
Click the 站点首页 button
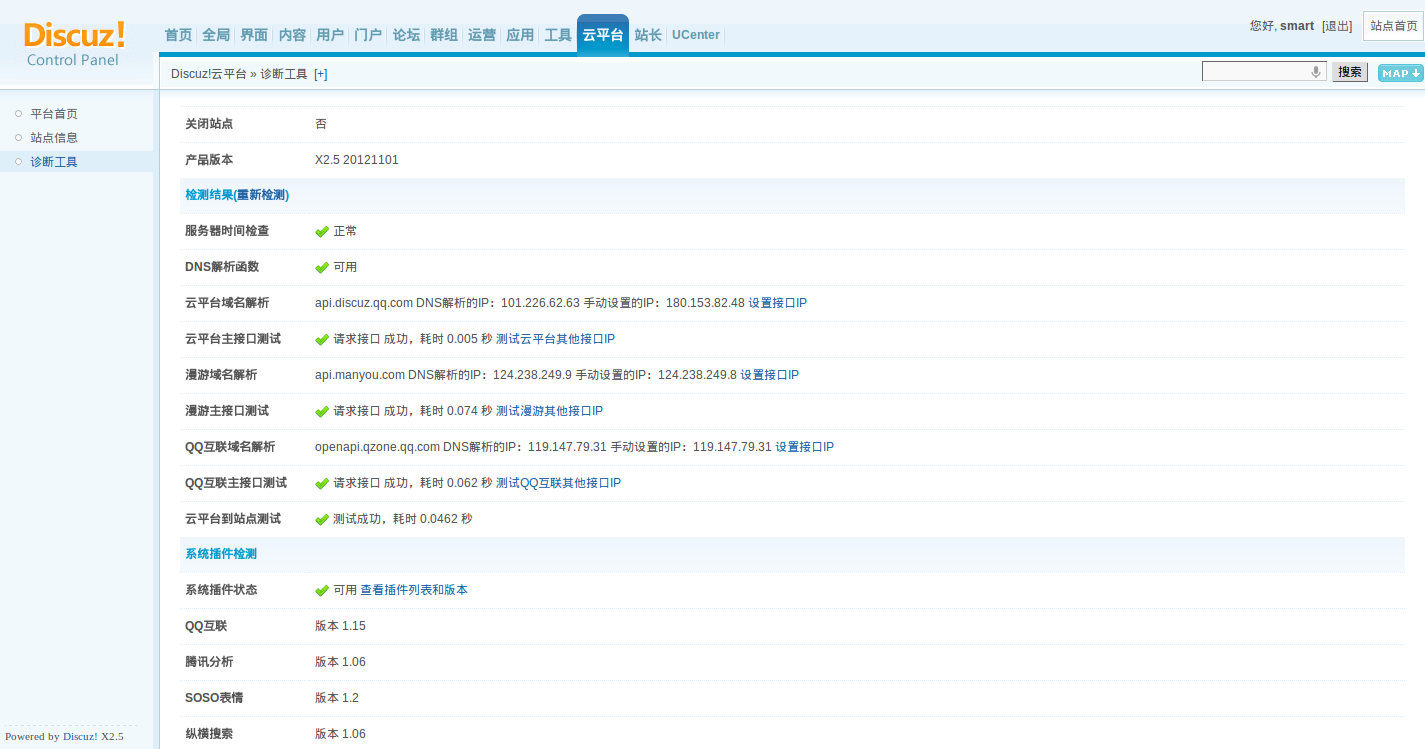point(1393,26)
